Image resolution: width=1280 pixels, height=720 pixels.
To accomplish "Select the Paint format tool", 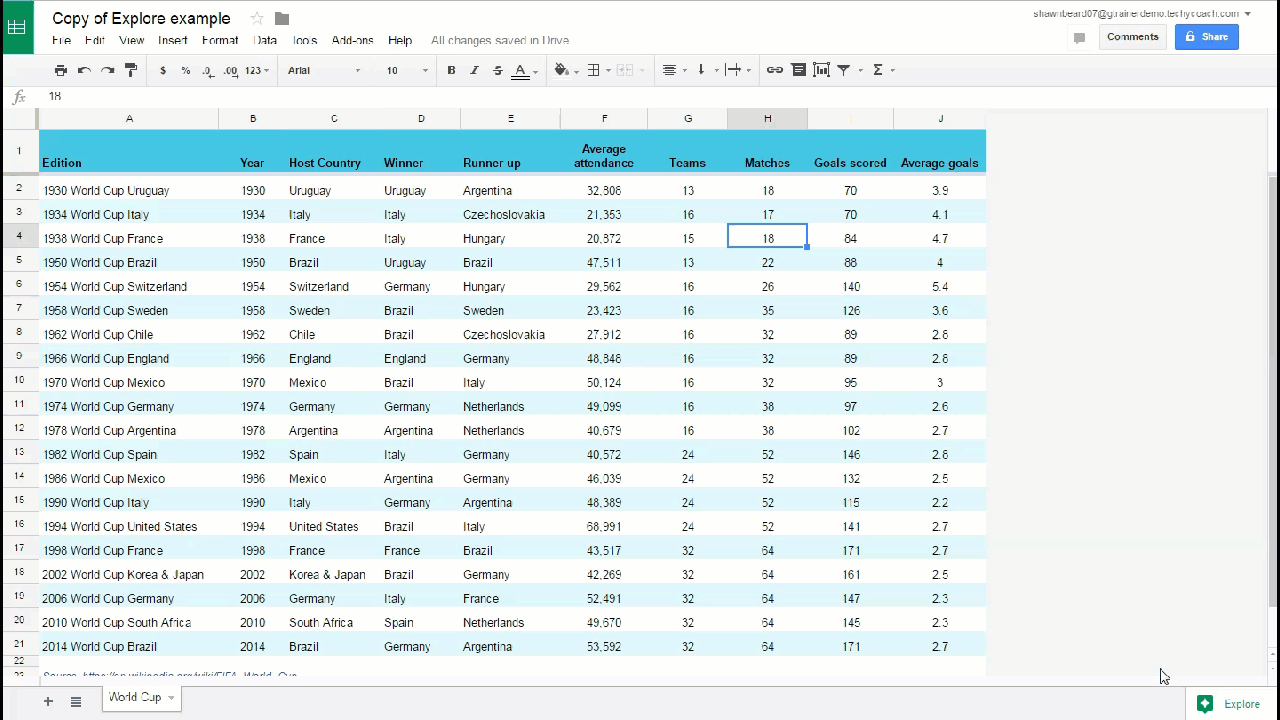I will 131,70.
